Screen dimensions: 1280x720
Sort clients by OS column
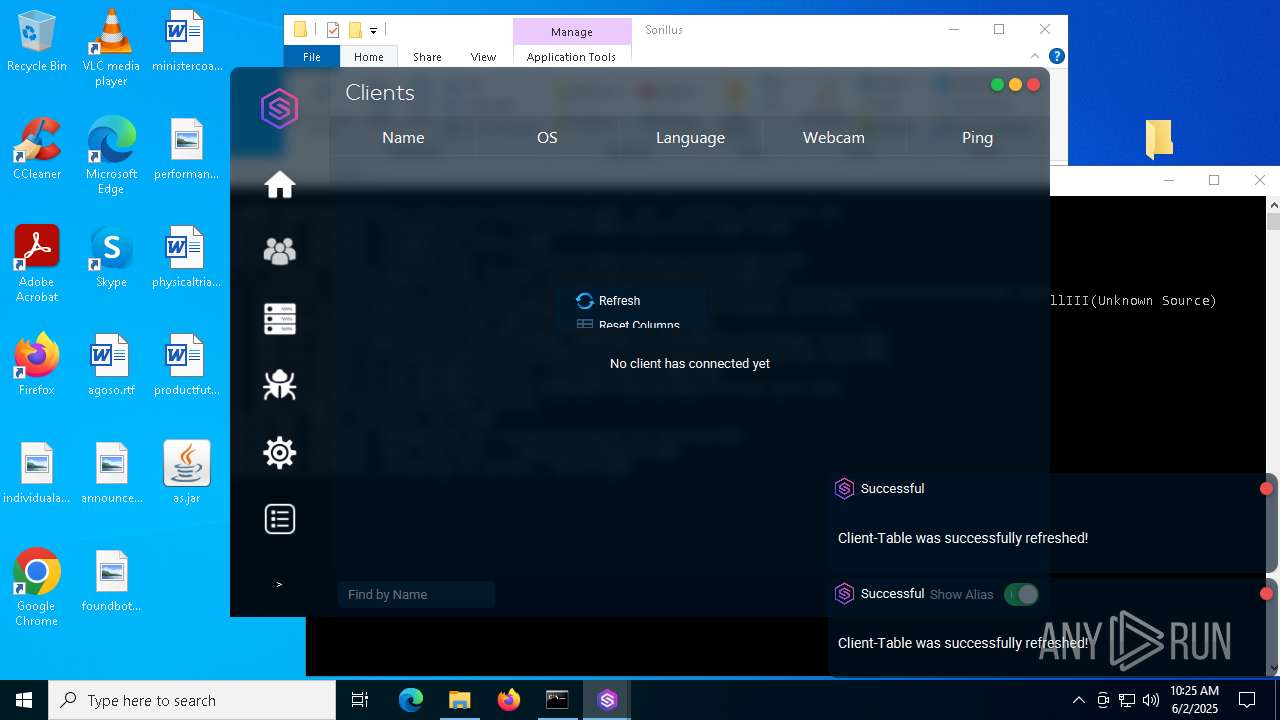coord(547,138)
